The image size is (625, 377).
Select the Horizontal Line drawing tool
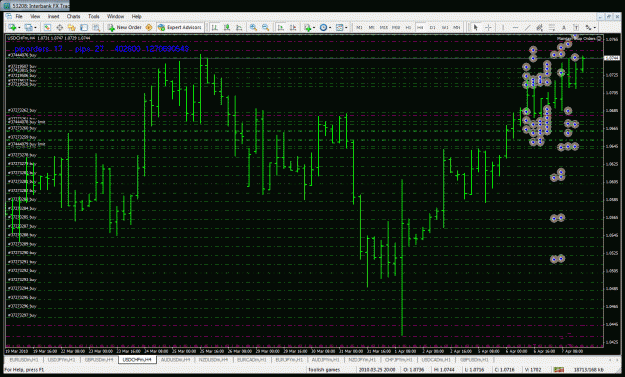tap(515, 27)
